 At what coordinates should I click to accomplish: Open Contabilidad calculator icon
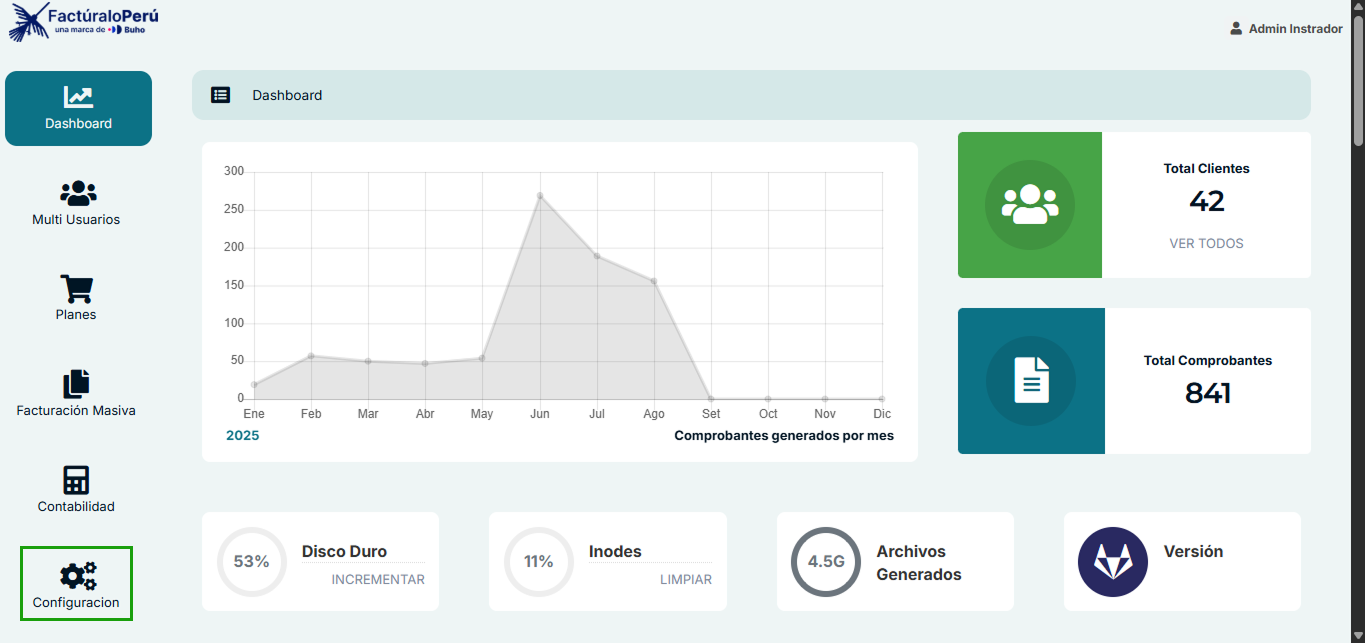click(76, 480)
